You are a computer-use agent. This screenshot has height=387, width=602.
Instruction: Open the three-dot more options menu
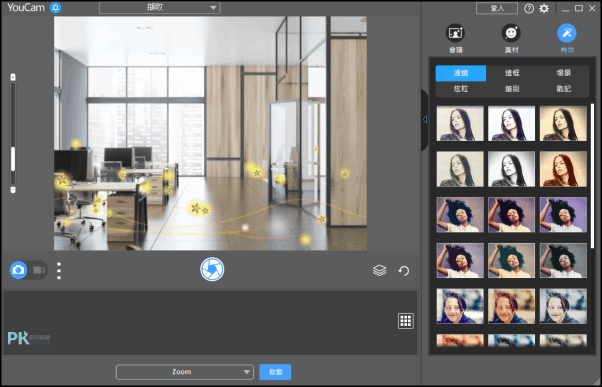(x=59, y=271)
